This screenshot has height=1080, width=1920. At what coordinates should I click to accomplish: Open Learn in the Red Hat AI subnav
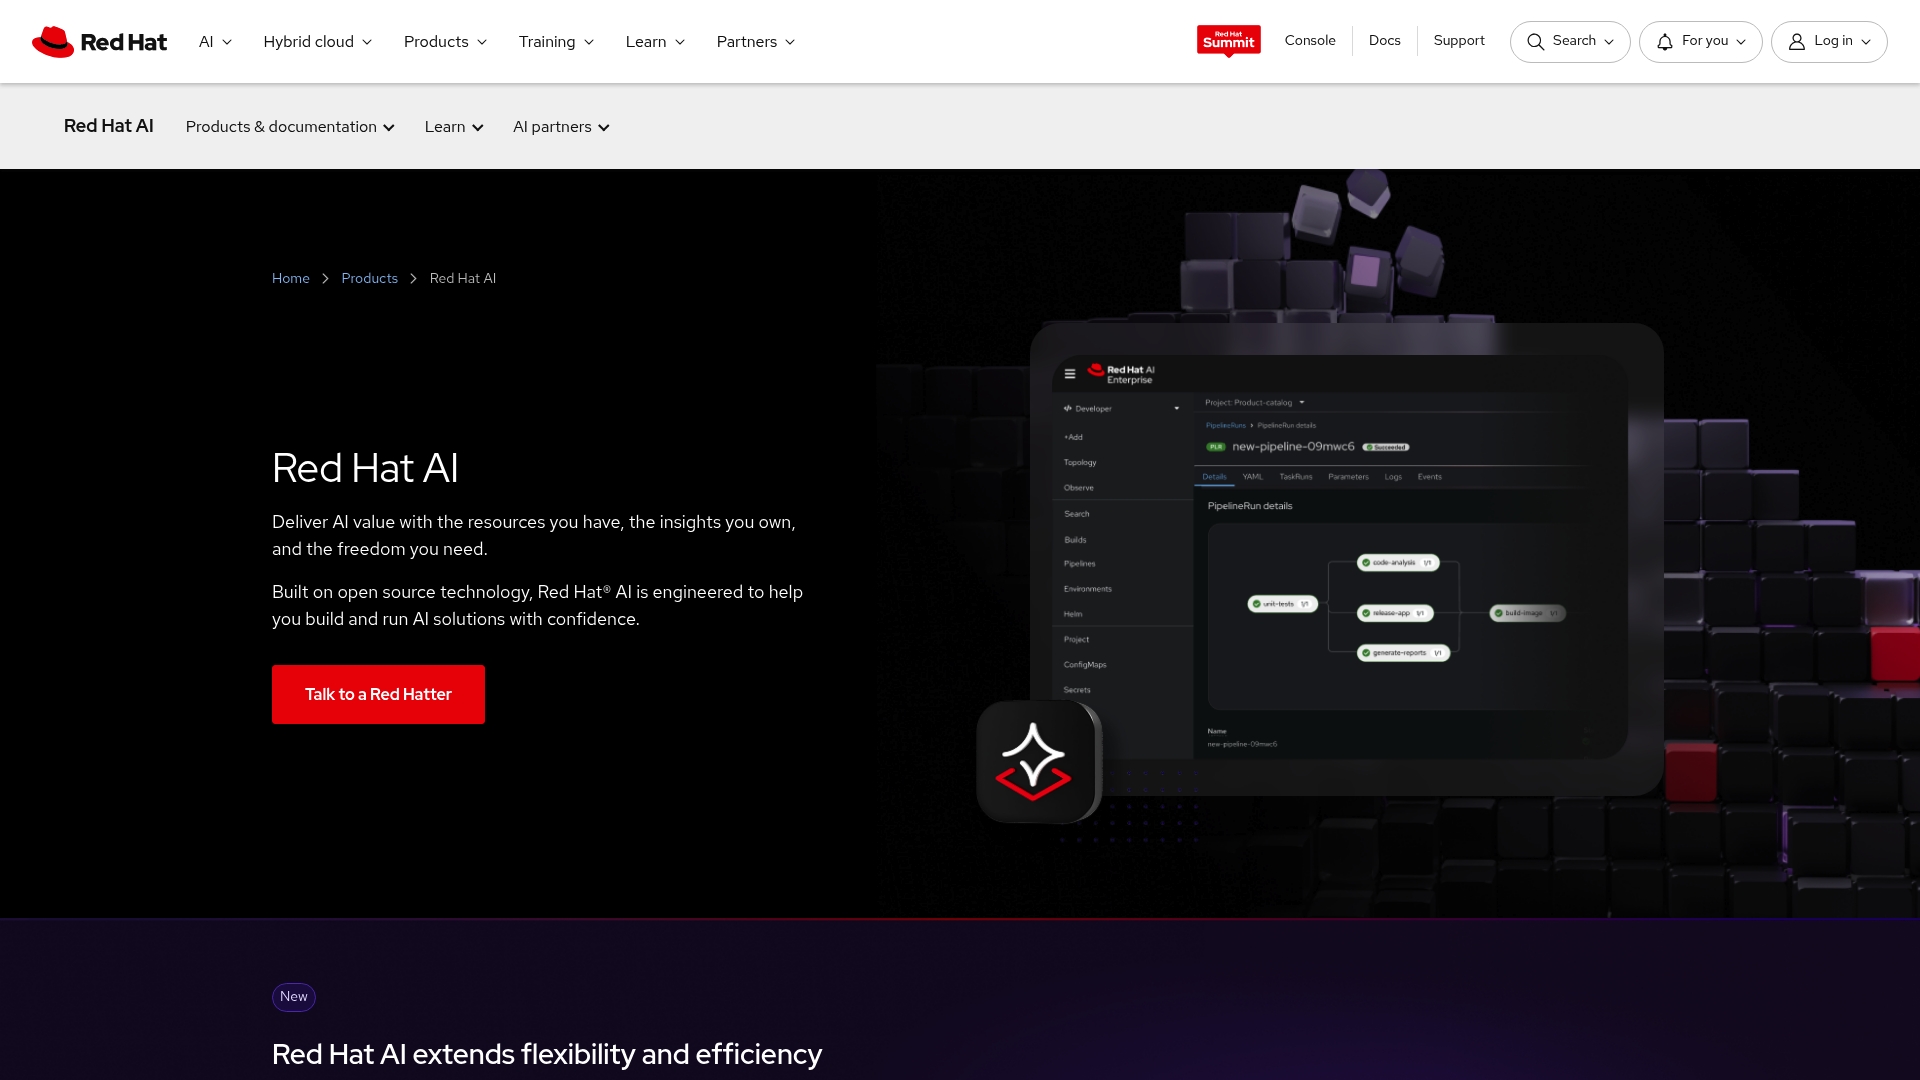(x=454, y=127)
